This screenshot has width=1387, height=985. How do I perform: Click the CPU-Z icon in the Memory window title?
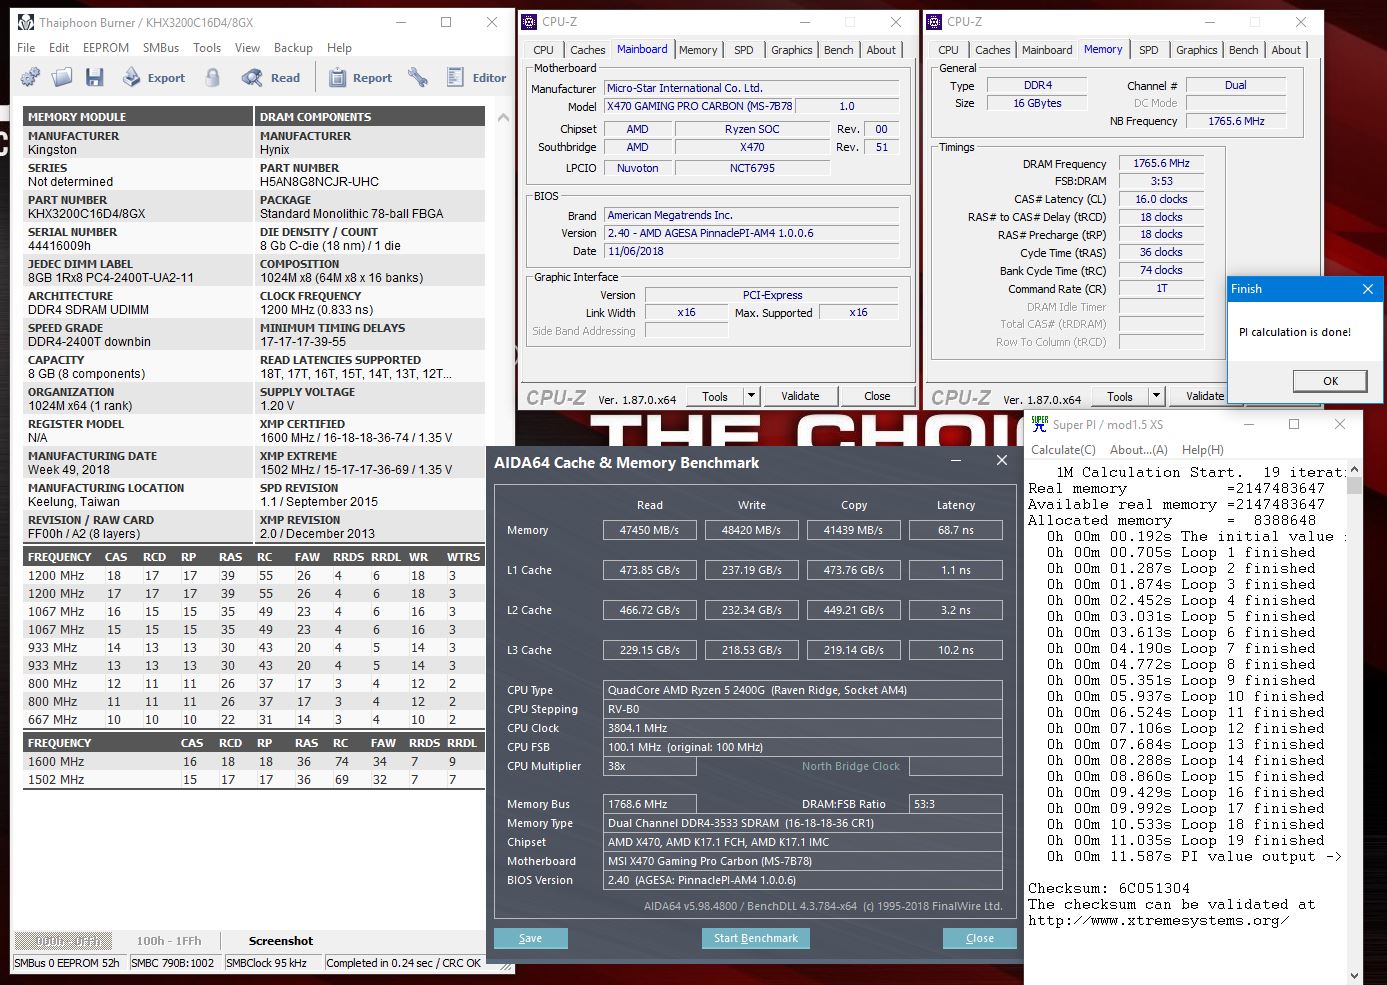(935, 21)
